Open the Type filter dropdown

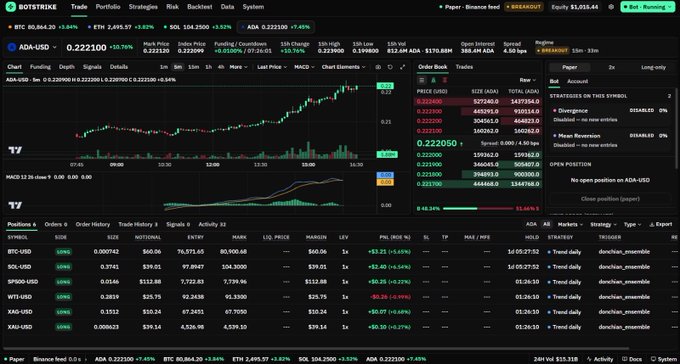point(632,224)
